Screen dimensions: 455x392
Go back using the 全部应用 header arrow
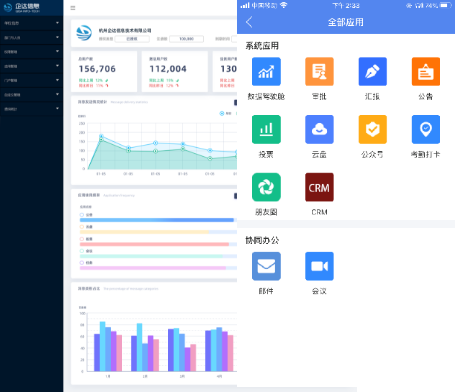[249, 22]
